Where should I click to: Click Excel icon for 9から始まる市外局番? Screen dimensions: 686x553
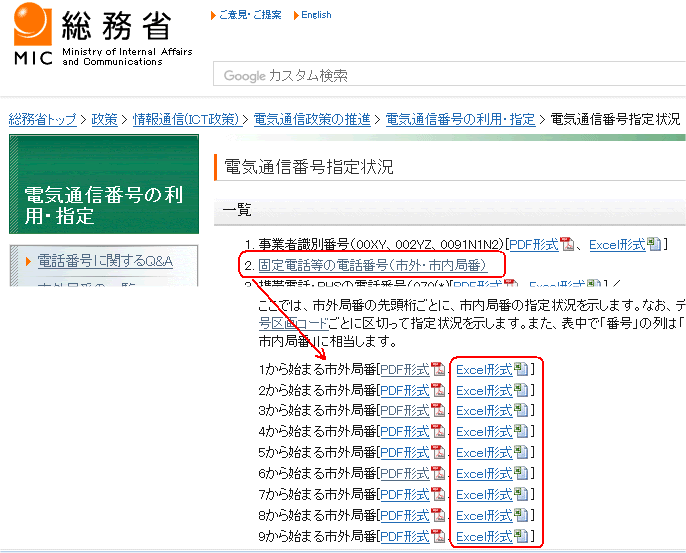pyautogui.click(x=521, y=536)
